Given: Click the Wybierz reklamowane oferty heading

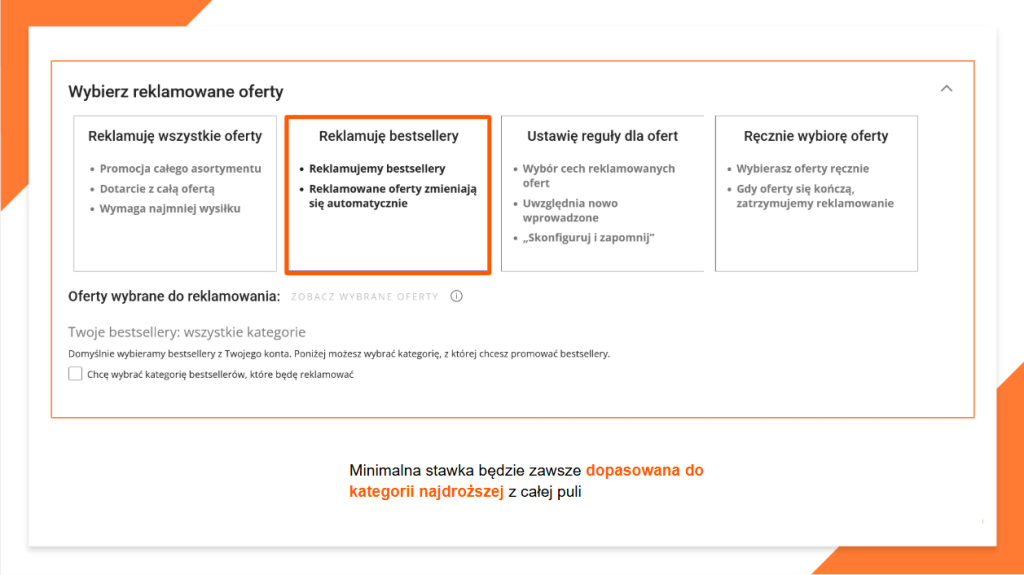Looking at the screenshot, I should (176, 91).
